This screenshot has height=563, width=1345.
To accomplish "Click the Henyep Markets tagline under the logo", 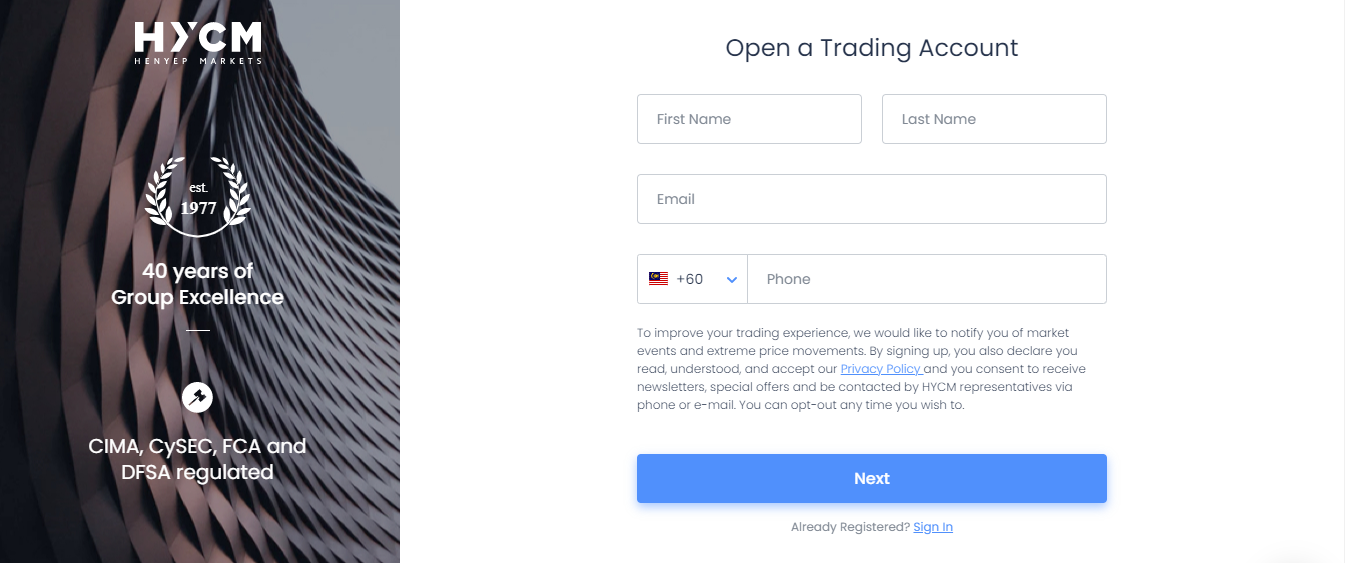I will 198,61.
